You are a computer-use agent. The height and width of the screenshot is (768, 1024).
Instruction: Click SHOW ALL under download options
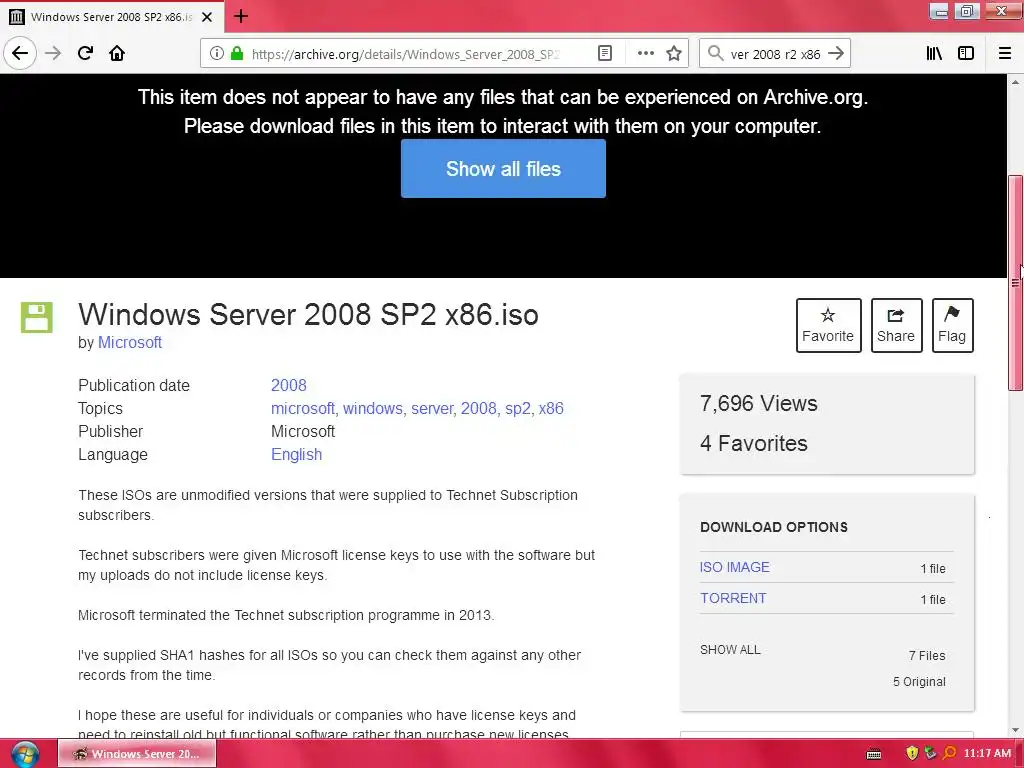(730, 650)
